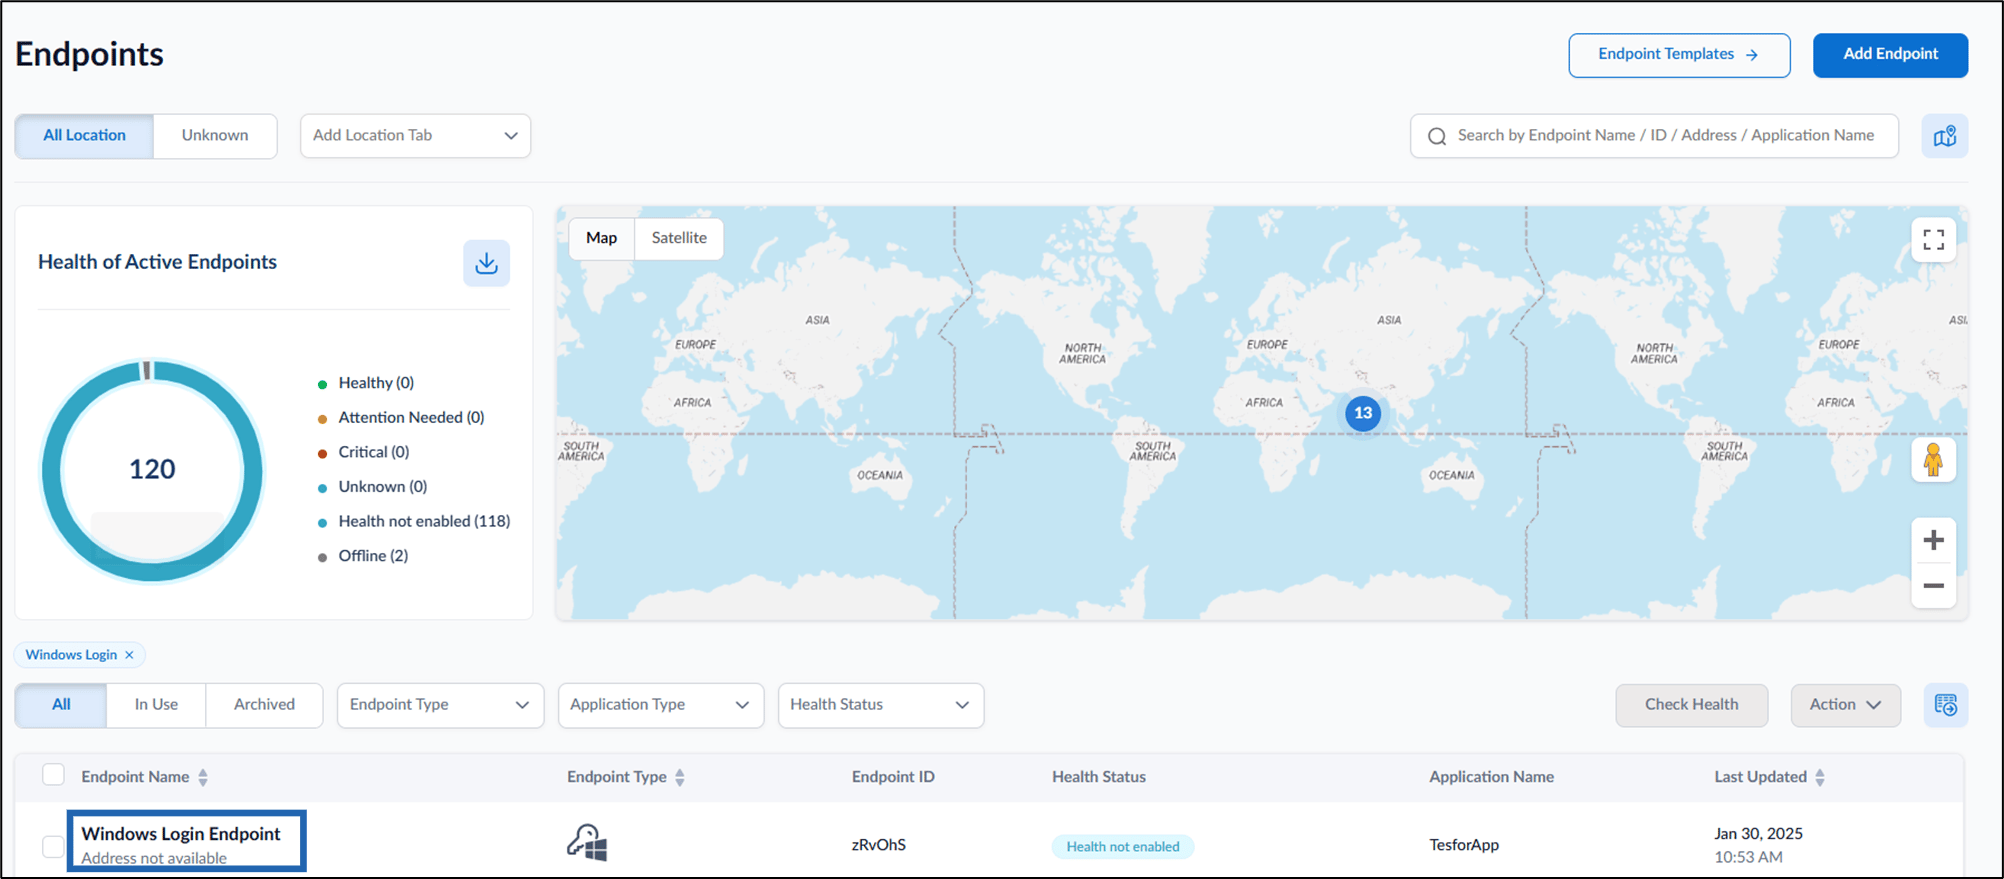Click the search by endpoint name field
Viewport: 2004px width, 879px height.
point(1654,136)
